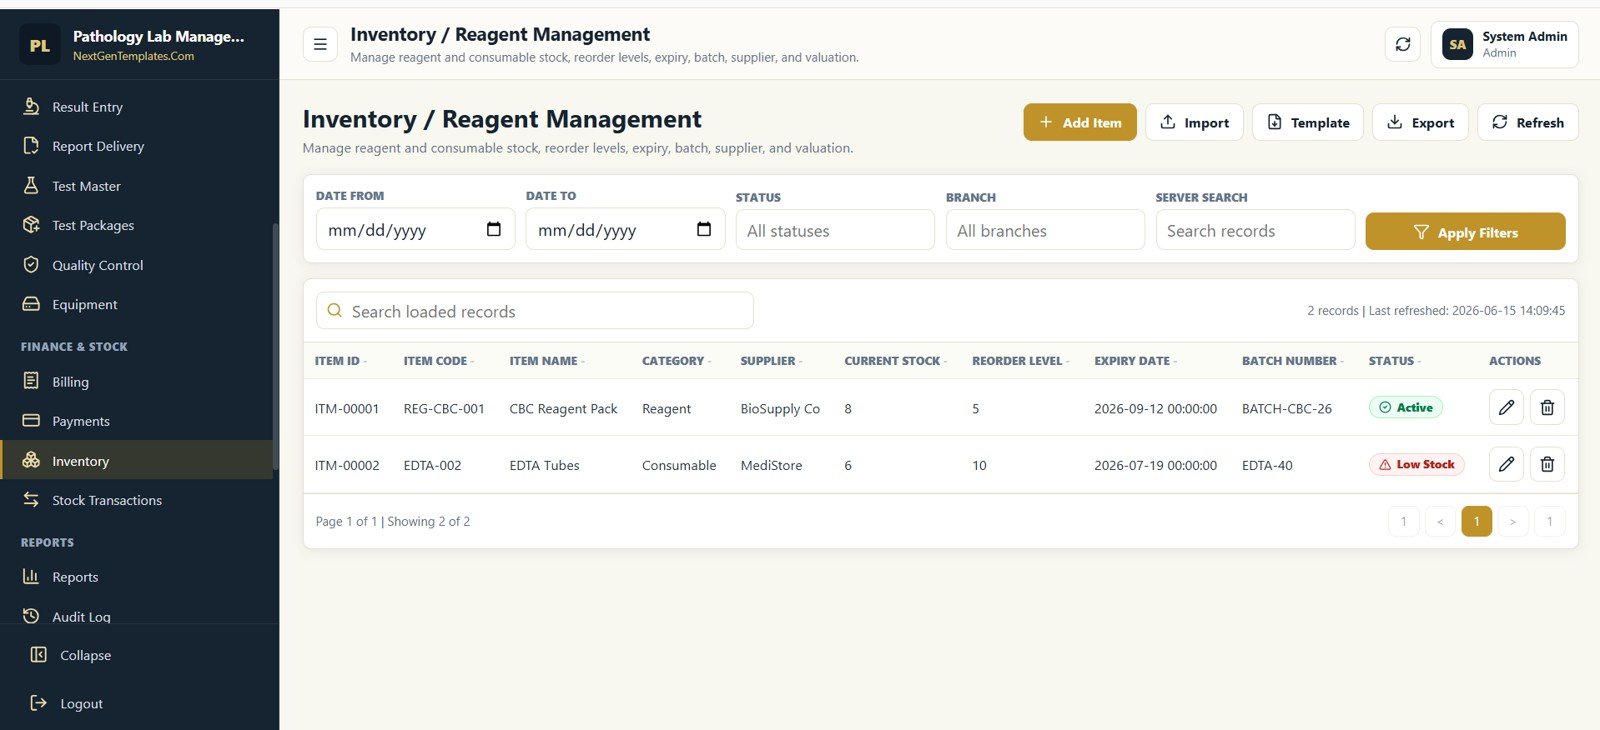1600x730 pixels.
Task: Click the Active status badge
Action: point(1405,407)
